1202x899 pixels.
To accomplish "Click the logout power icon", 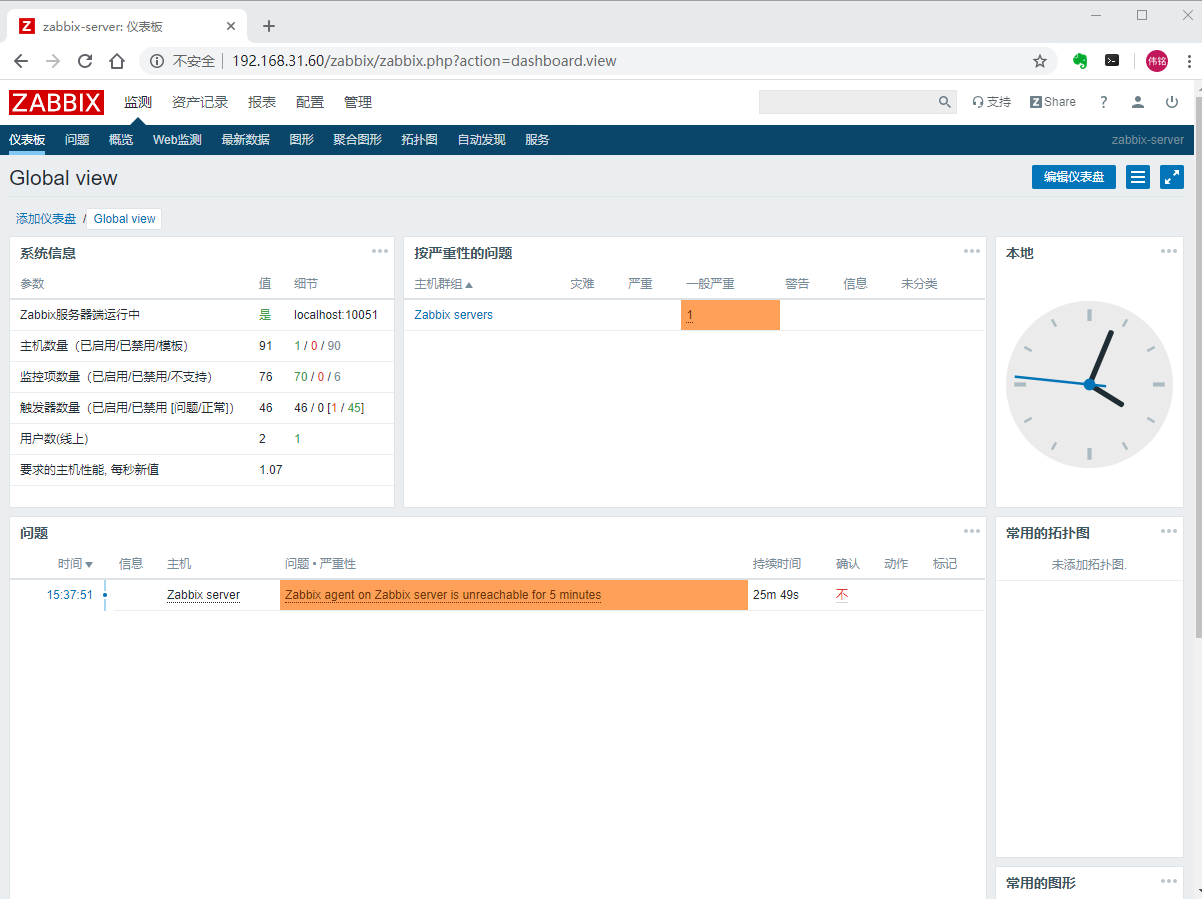I will click(1172, 102).
